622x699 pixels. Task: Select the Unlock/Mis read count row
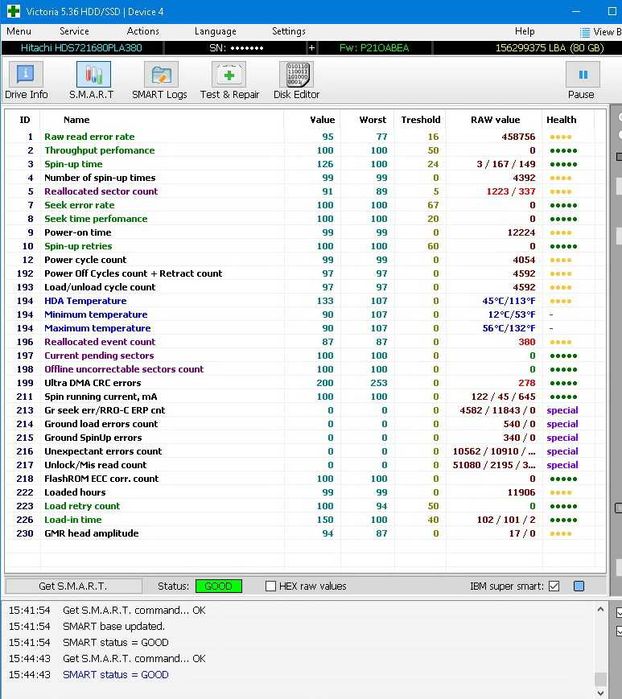point(305,465)
